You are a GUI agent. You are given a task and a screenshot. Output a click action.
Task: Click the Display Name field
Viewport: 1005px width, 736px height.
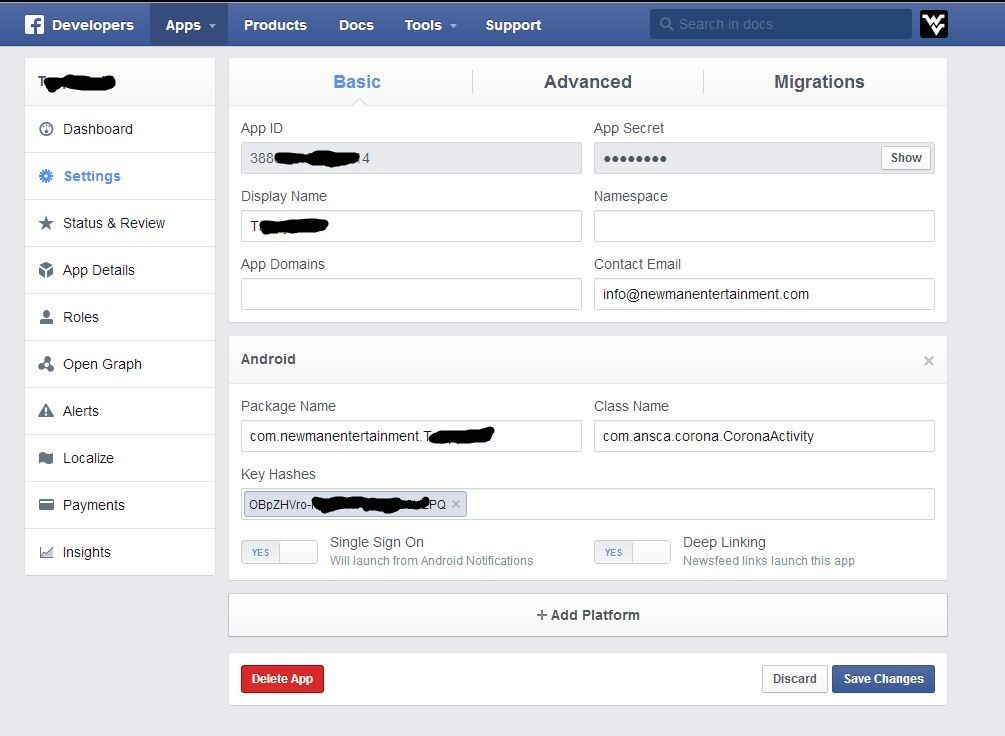tap(411, 226)
